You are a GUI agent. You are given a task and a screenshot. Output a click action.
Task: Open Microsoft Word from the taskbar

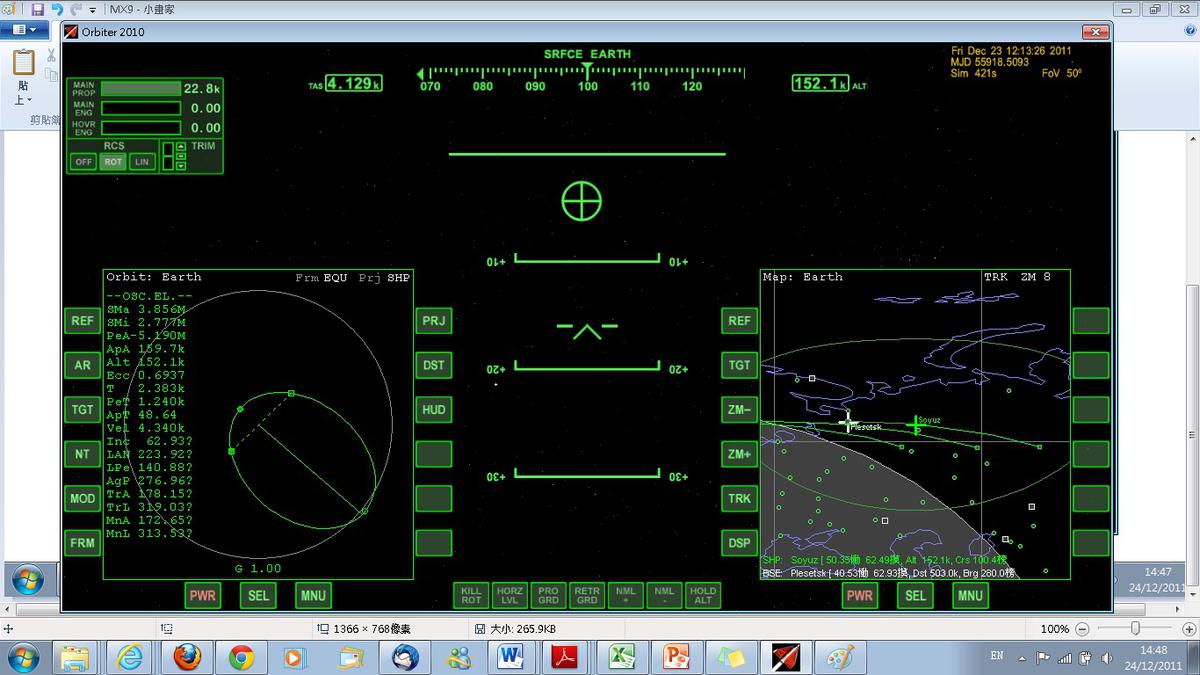click(512, 657)
